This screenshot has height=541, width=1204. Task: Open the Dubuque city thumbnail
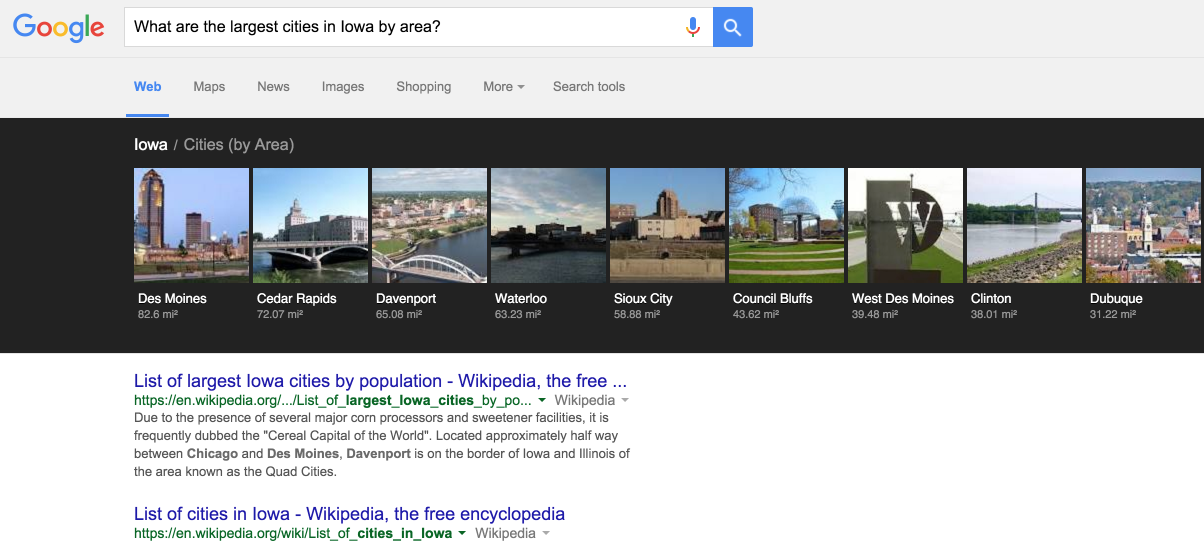pyautogui.click(x=1144, y=225)
